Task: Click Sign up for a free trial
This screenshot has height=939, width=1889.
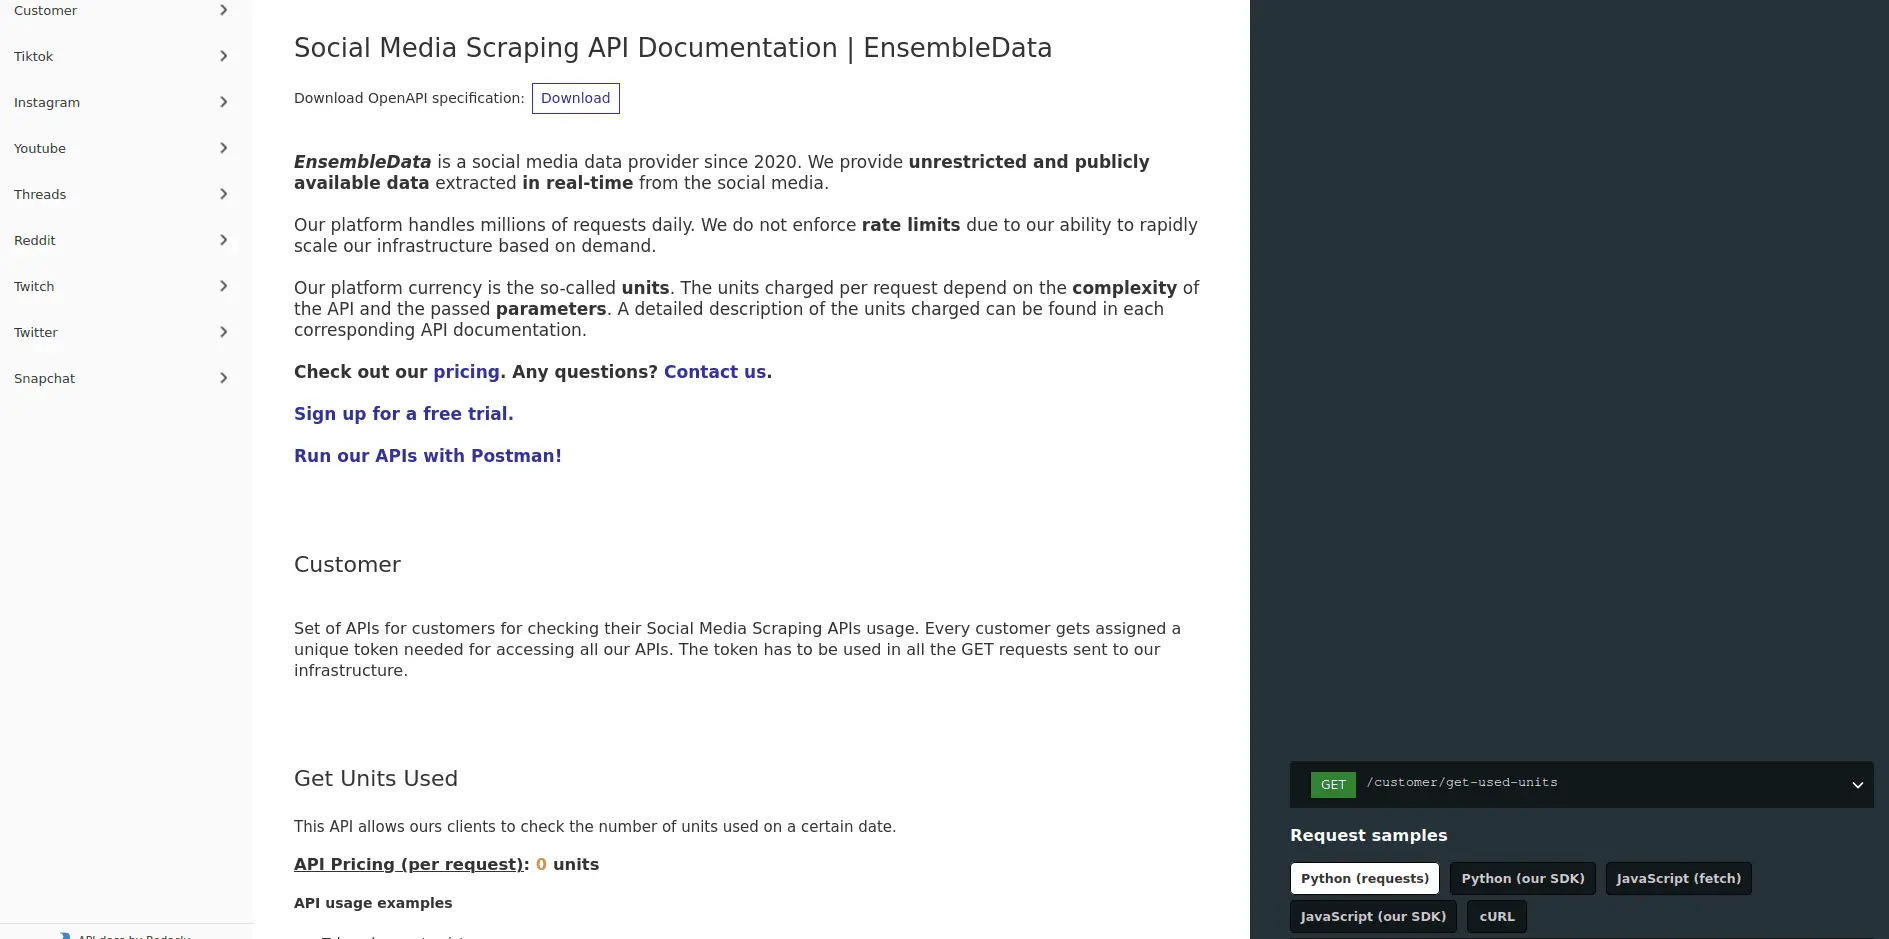Action: [x=403, y=414]
